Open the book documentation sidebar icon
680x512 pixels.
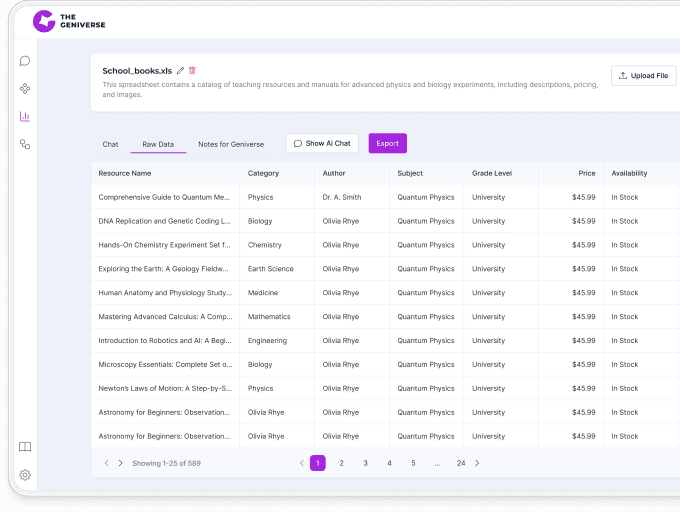pyautogui.click(x=25, y=447)
